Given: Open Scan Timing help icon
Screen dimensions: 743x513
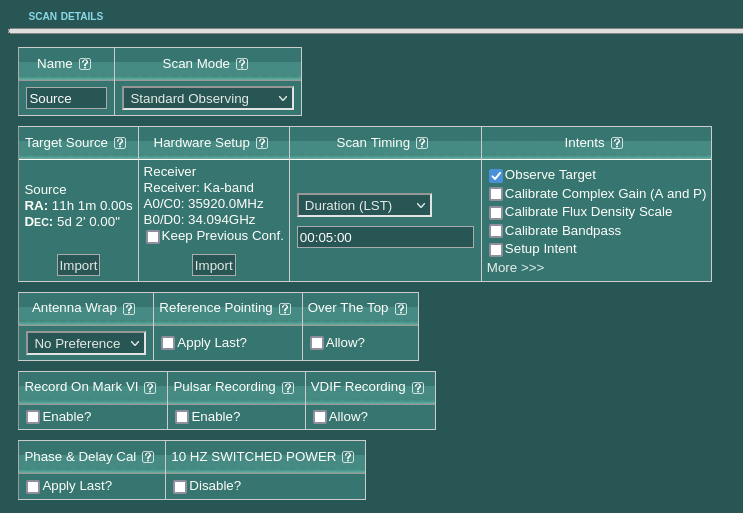Looking at the screenshot, I should pyautogui.click(x=422, y=143).
